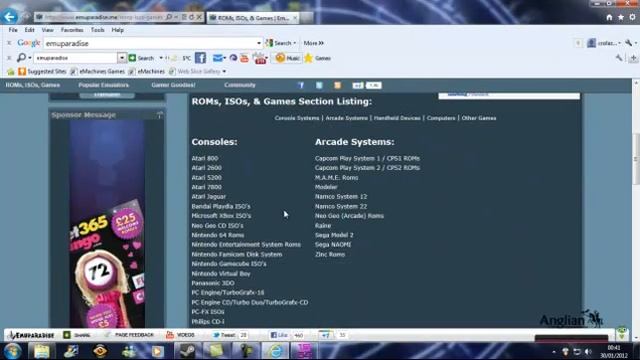
Task: Click Page Feedback in bottom bar
Action: tap(129, 335)
